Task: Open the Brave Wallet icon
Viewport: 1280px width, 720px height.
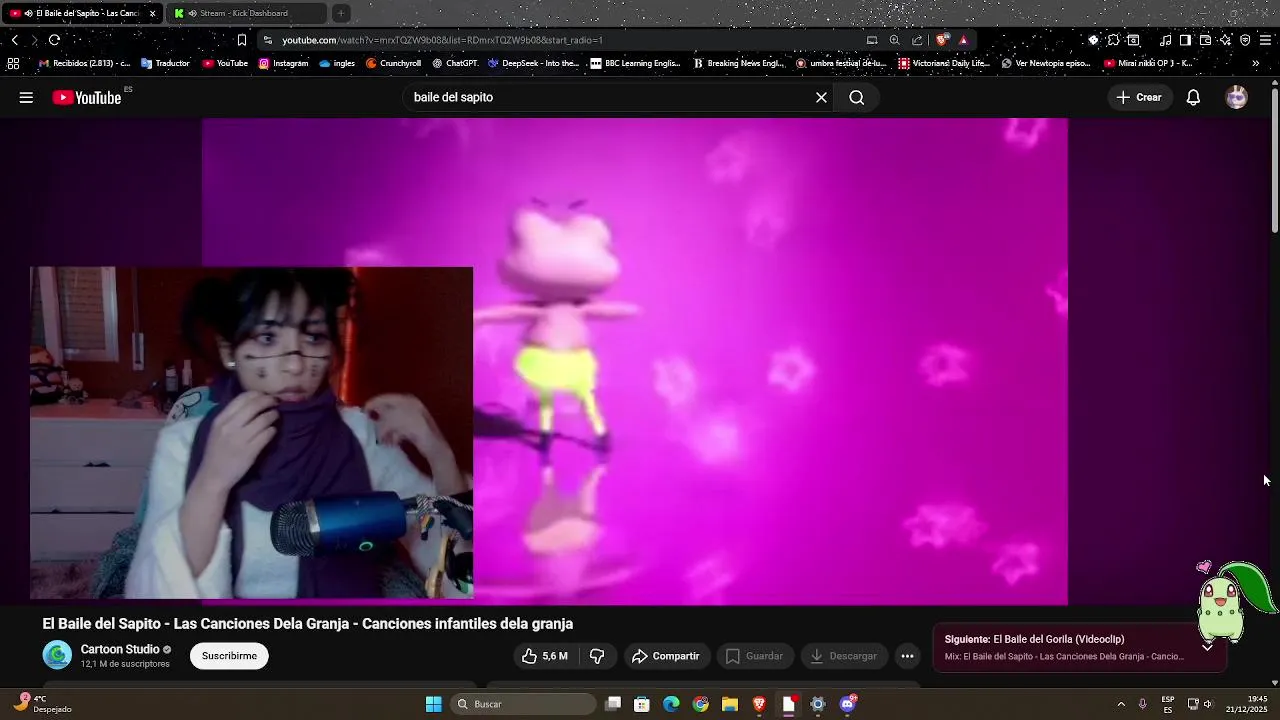Action: pyautogui.click(x=1205, y=40)
